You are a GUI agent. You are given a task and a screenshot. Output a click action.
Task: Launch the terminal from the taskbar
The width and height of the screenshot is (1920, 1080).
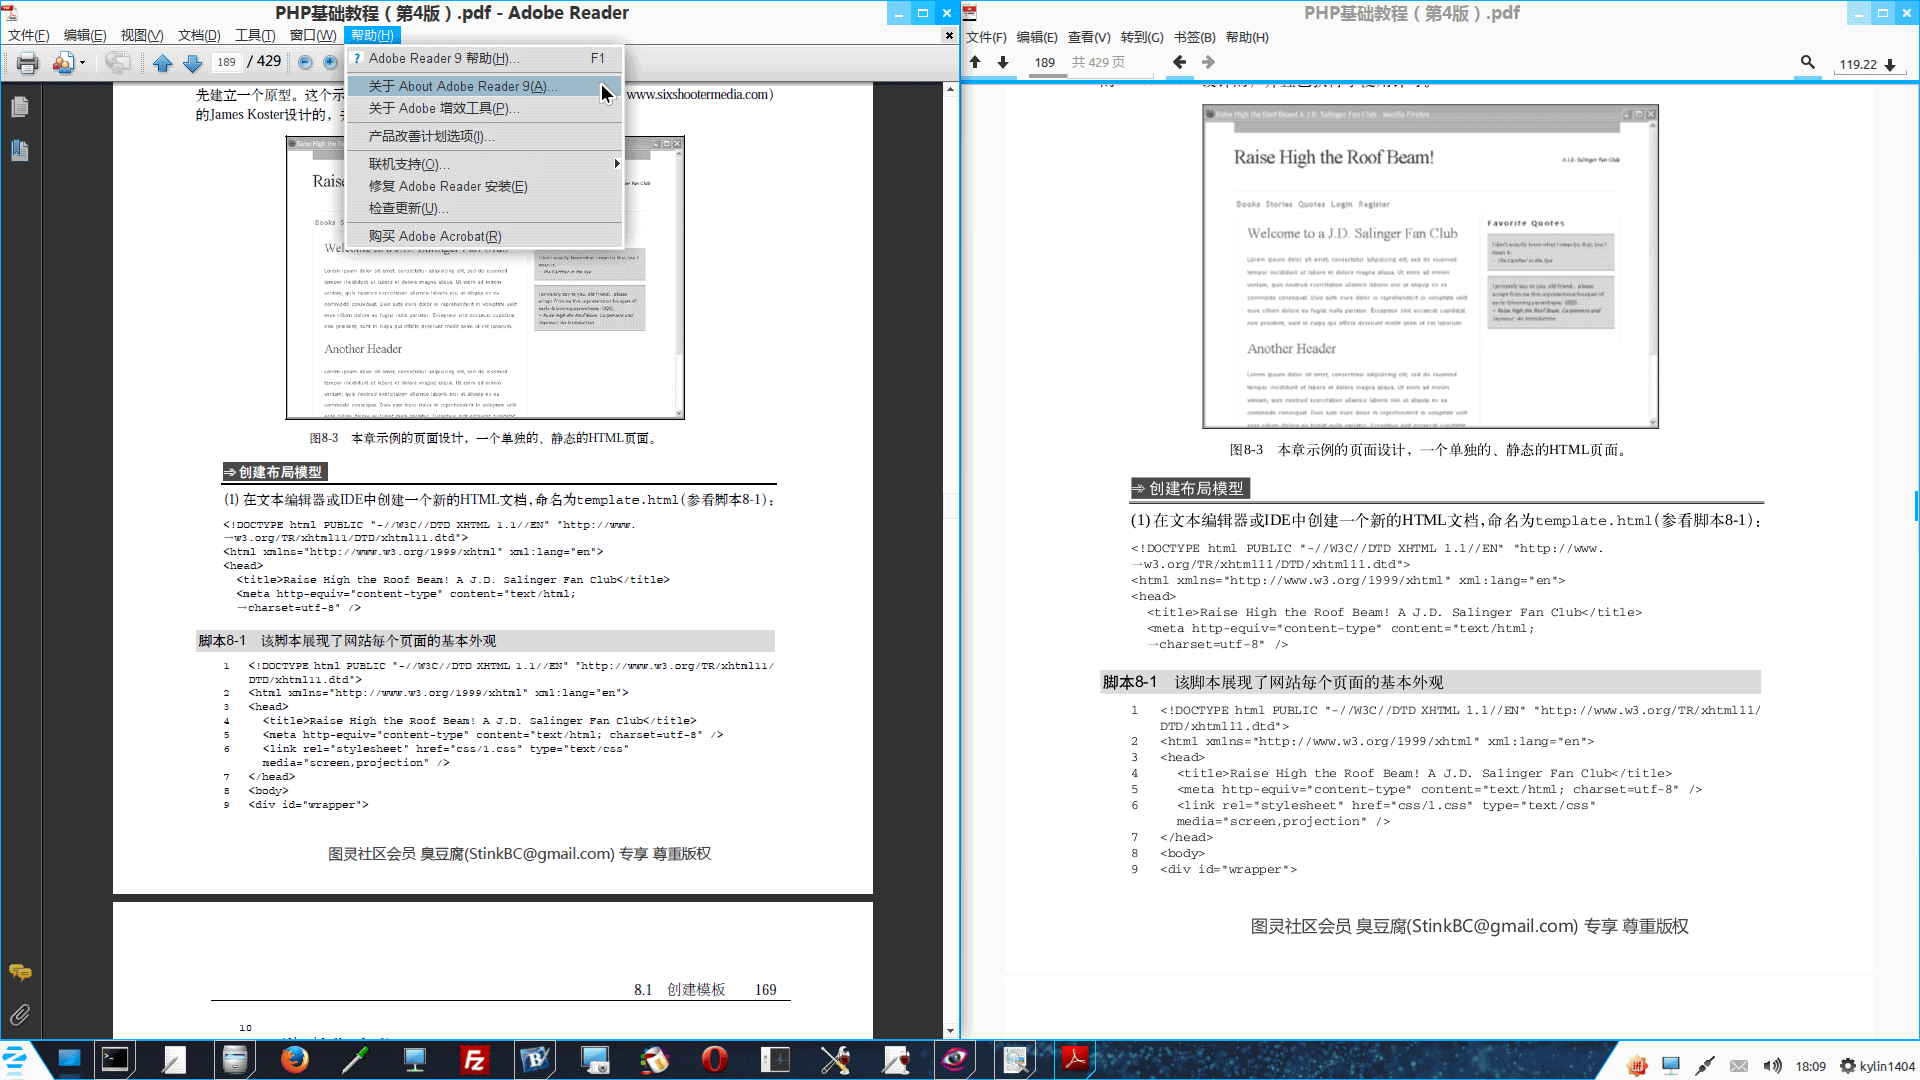[115, 1059]
